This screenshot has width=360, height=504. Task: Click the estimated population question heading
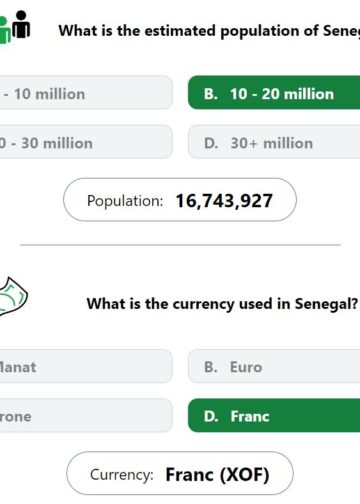tap(209, 31)
